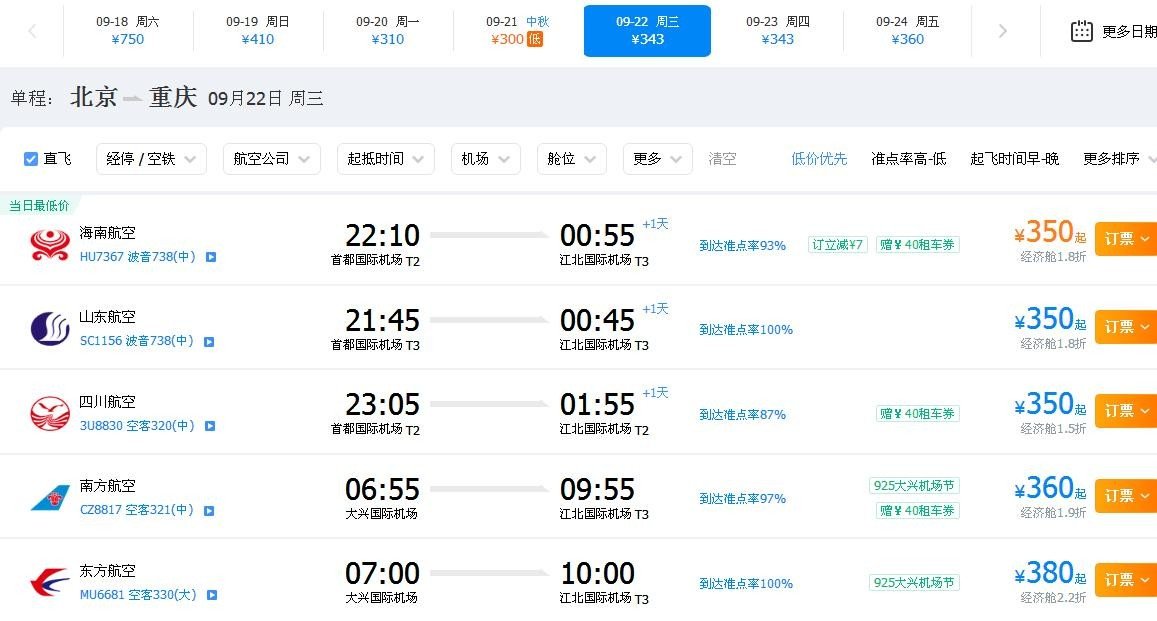Viewport: 1157px width, 621px height.
Task: Sort flights by 低价优先
Action: tap(818, 159)
